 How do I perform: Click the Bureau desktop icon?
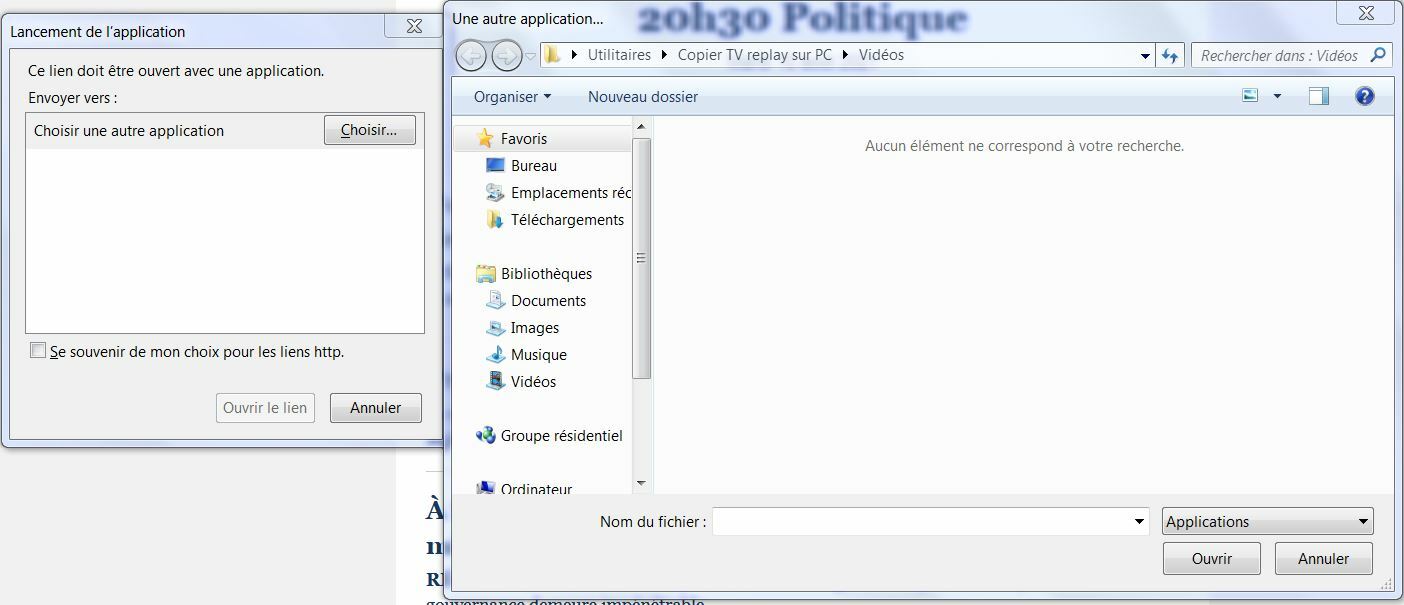pyautogui.click(x=495, y=165)
